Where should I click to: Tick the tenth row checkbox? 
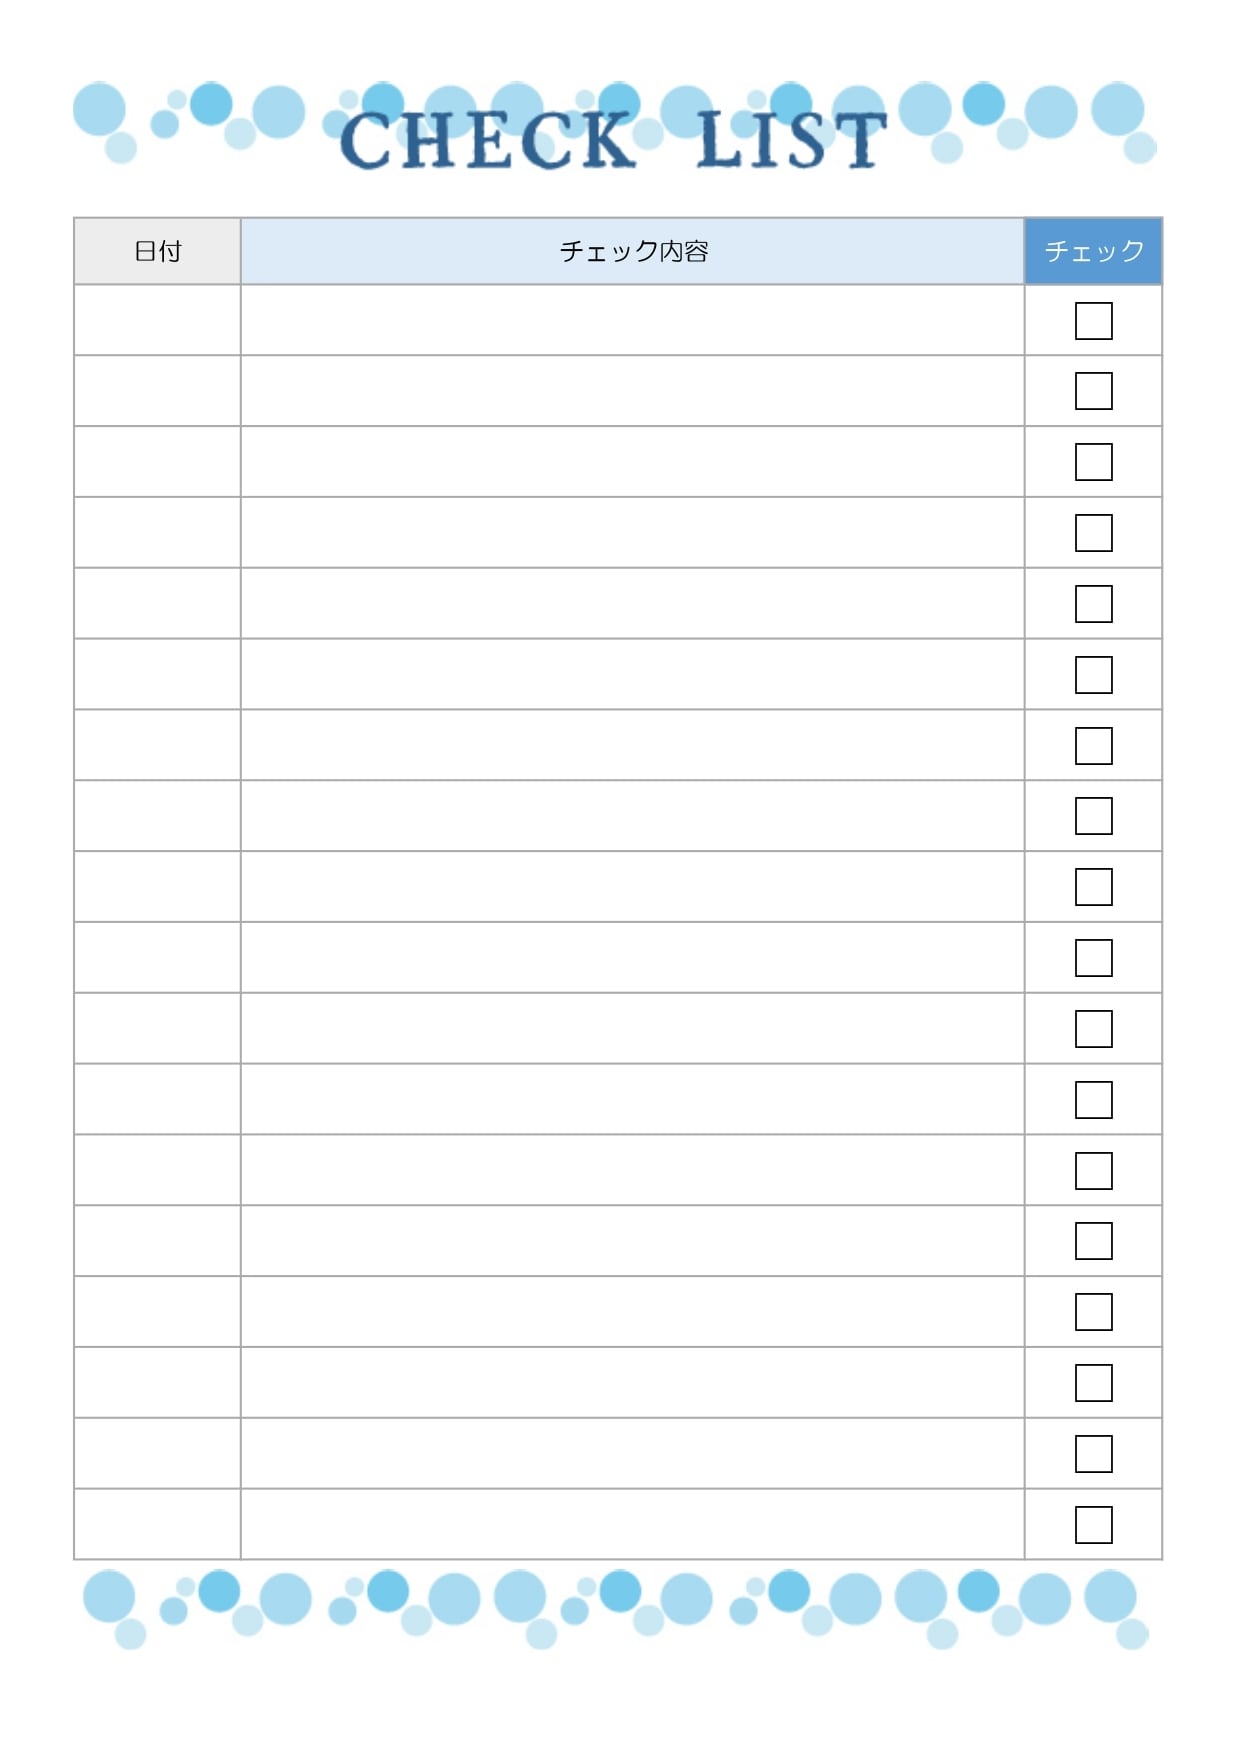pos(1093,958)
